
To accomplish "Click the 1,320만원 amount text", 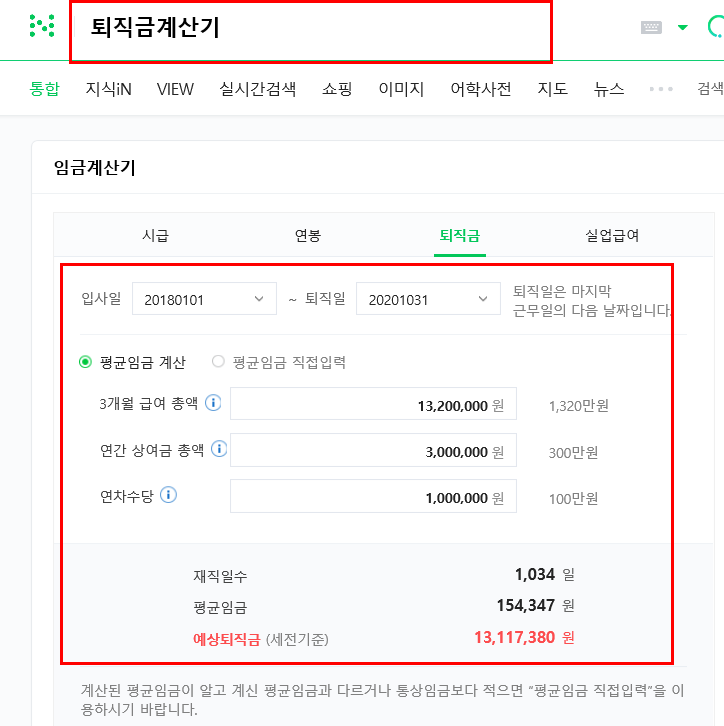I will (578, 406).
